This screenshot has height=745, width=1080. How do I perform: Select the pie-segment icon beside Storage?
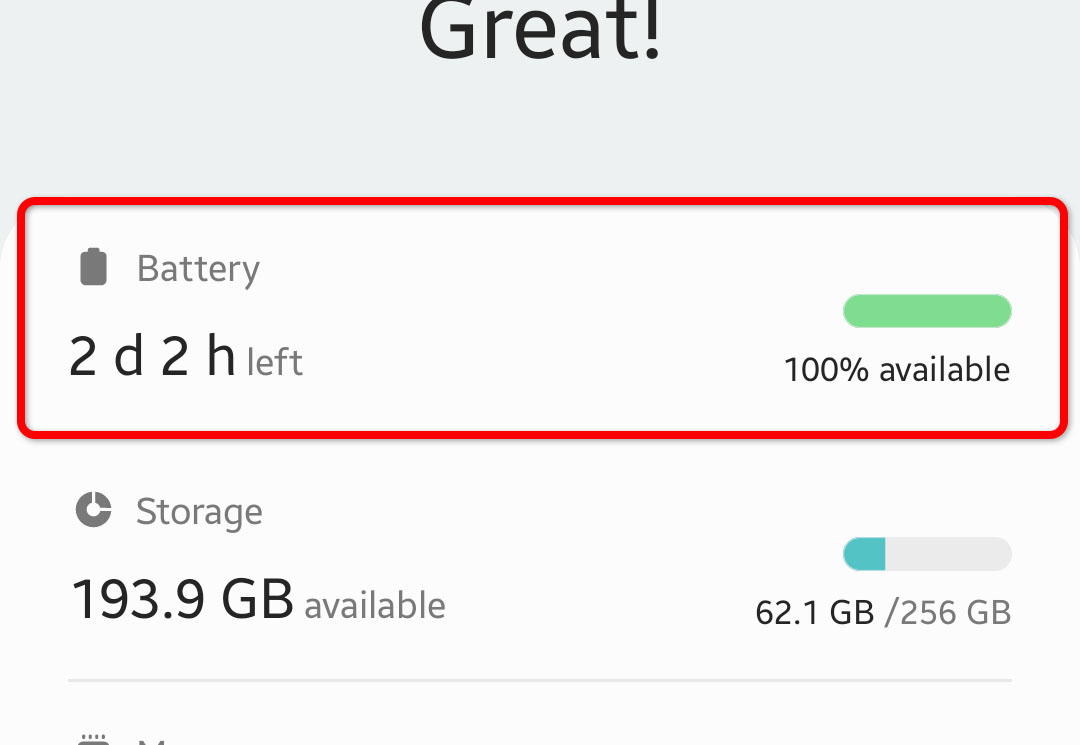[x=92, y=510]
